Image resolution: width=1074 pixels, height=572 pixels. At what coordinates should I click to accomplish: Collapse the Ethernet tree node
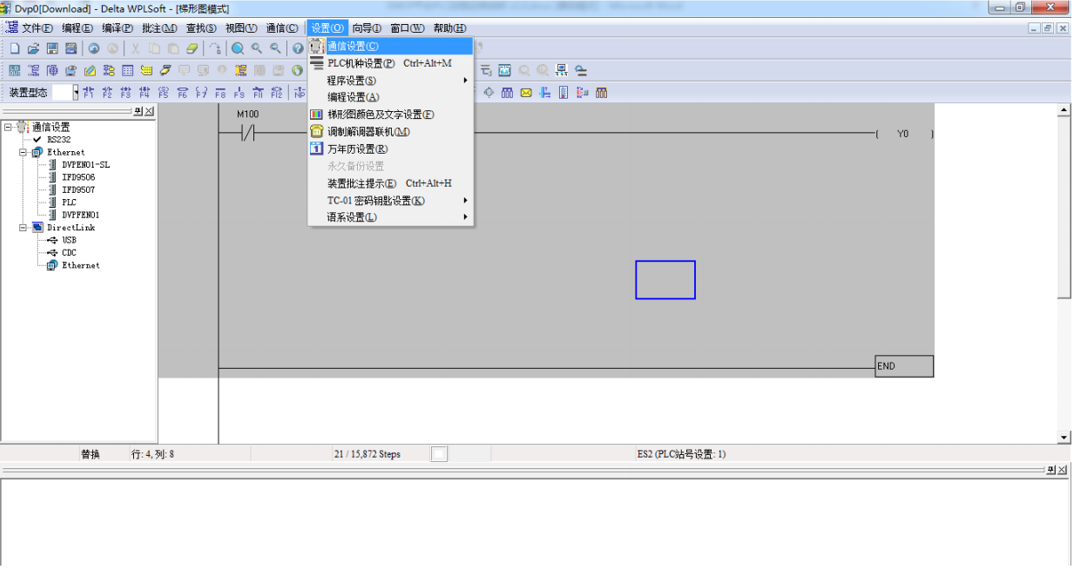tap(23, 152)
